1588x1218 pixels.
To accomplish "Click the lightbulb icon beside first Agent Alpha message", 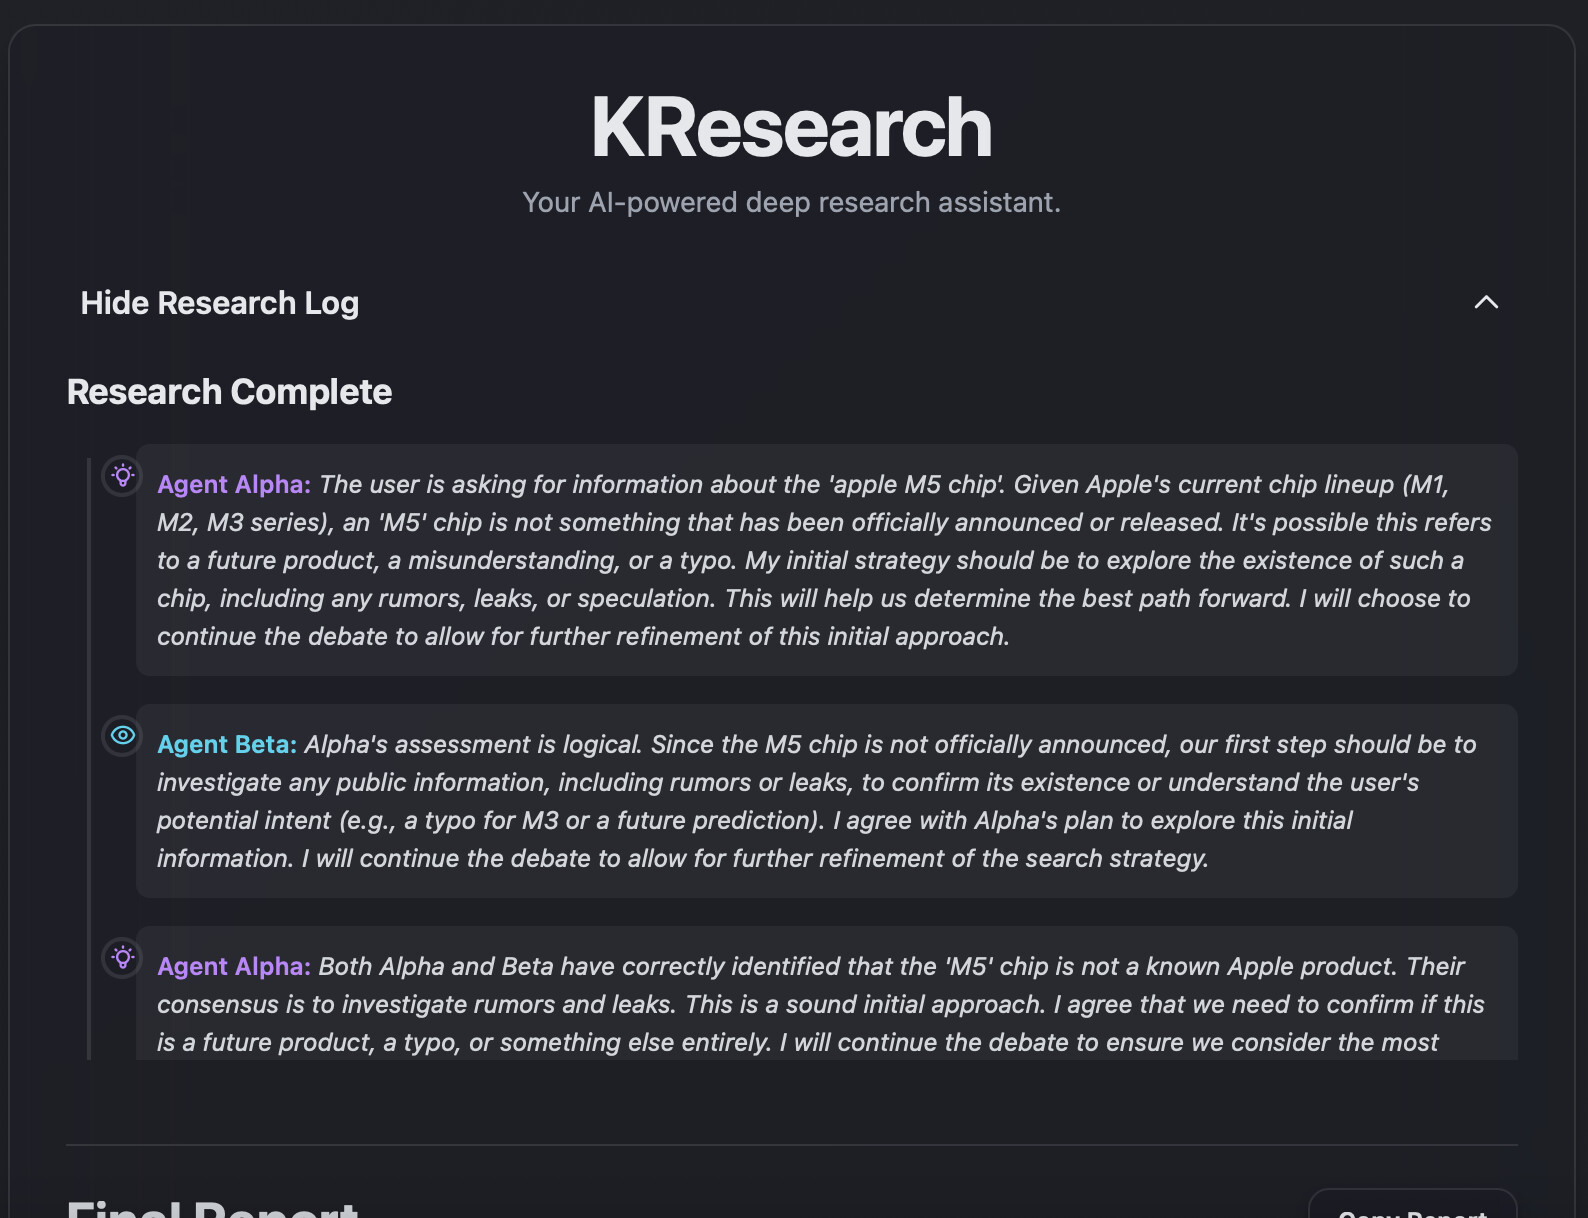I will pyautogui.click(x=123, y=475).
